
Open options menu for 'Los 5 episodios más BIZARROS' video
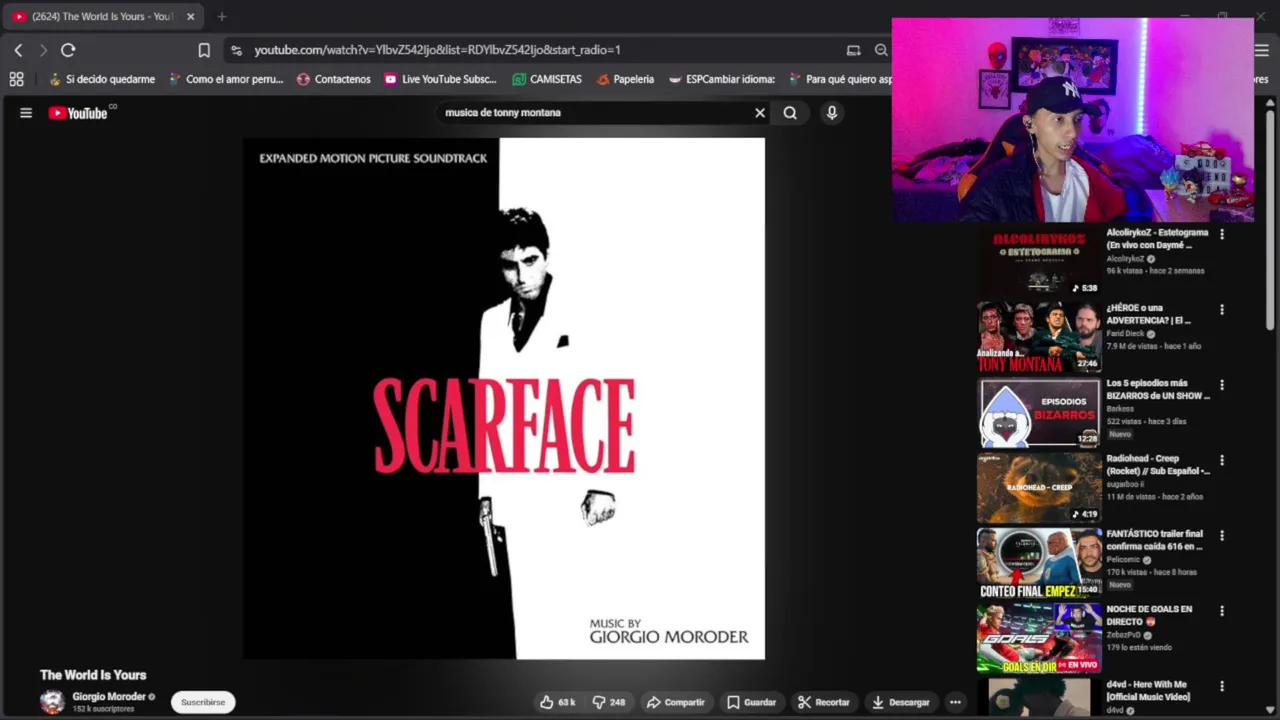point(1221,385)
